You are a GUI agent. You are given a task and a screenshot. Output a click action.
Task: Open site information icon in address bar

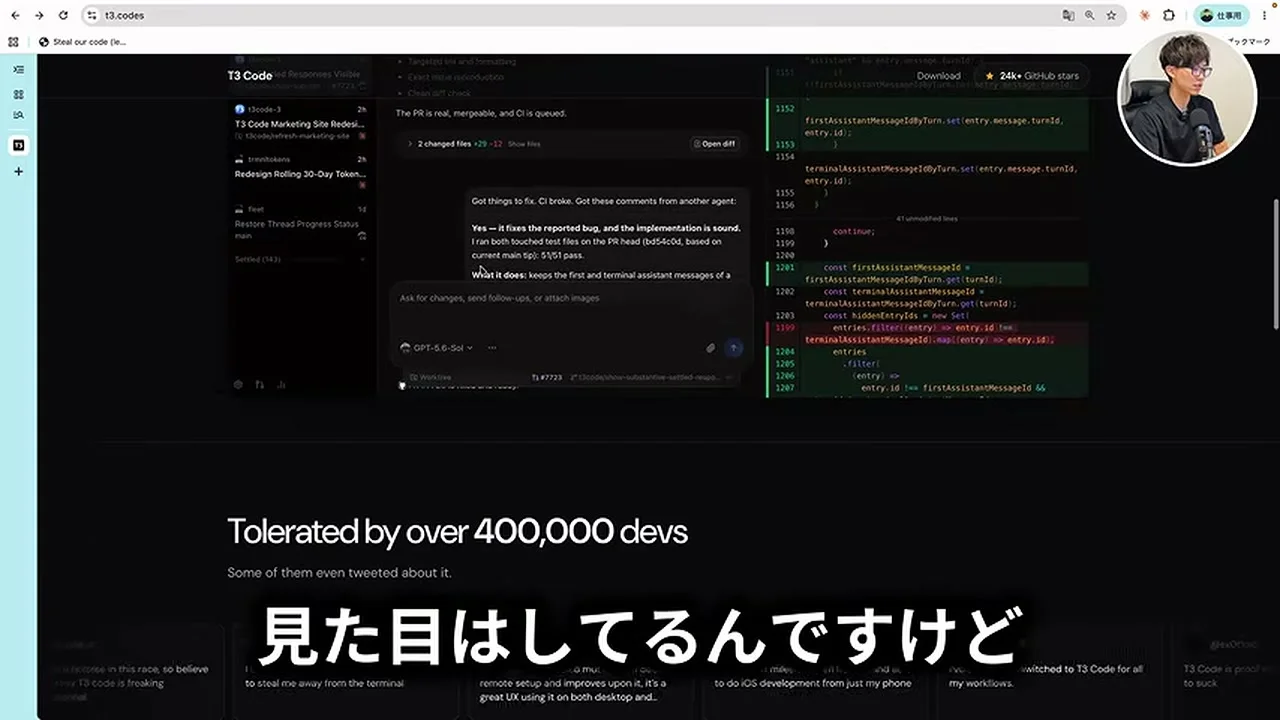point(92,16)
